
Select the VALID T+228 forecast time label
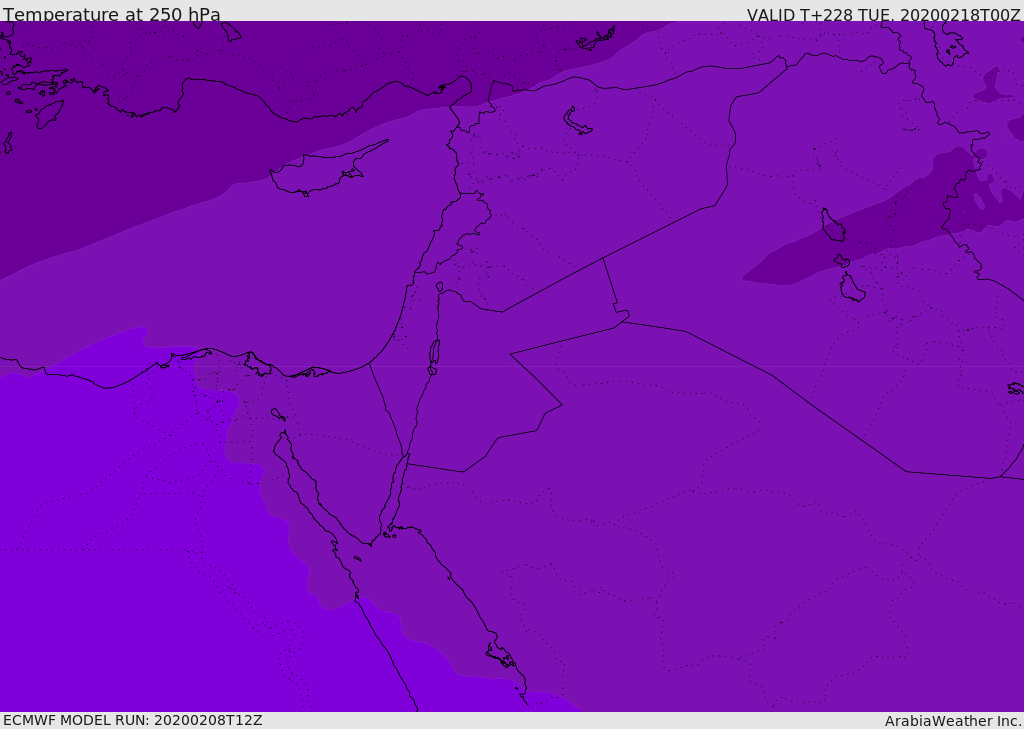pyautogui.click(x=883, y=14)
